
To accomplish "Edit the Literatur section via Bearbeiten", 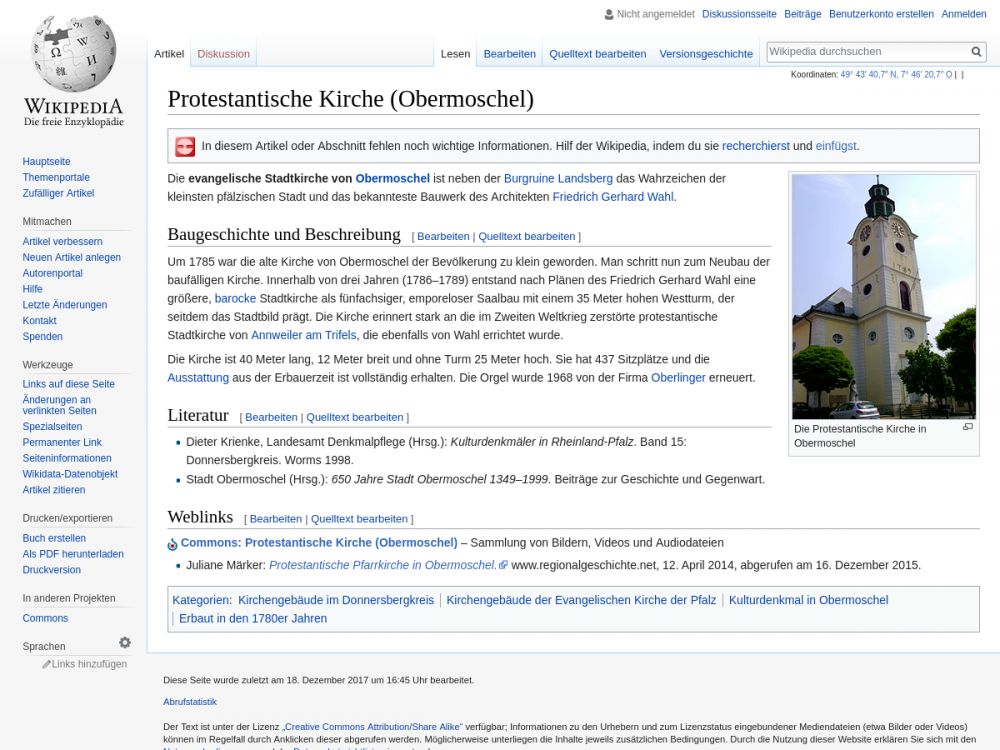I will (271, 418).
